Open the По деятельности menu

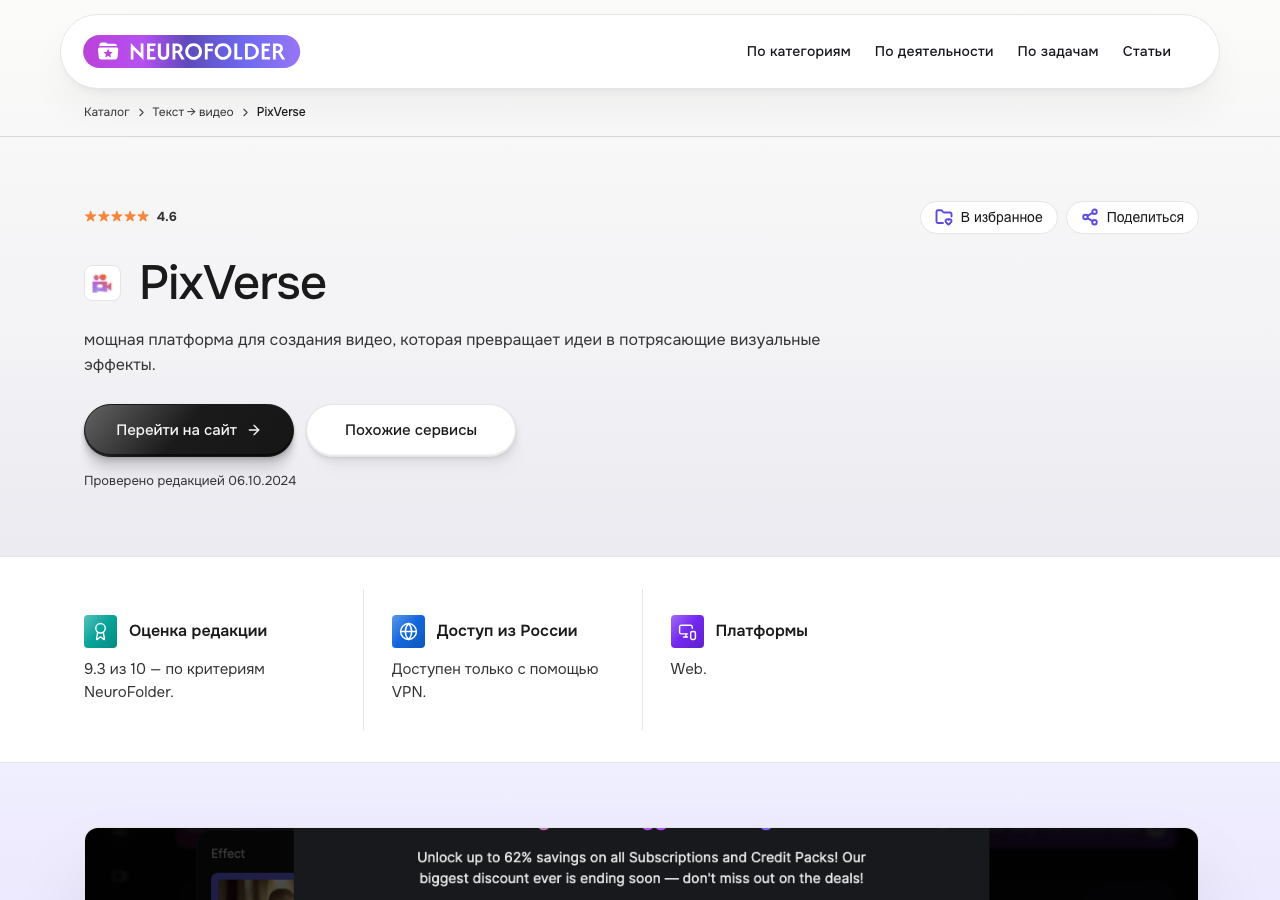point(934,51)
